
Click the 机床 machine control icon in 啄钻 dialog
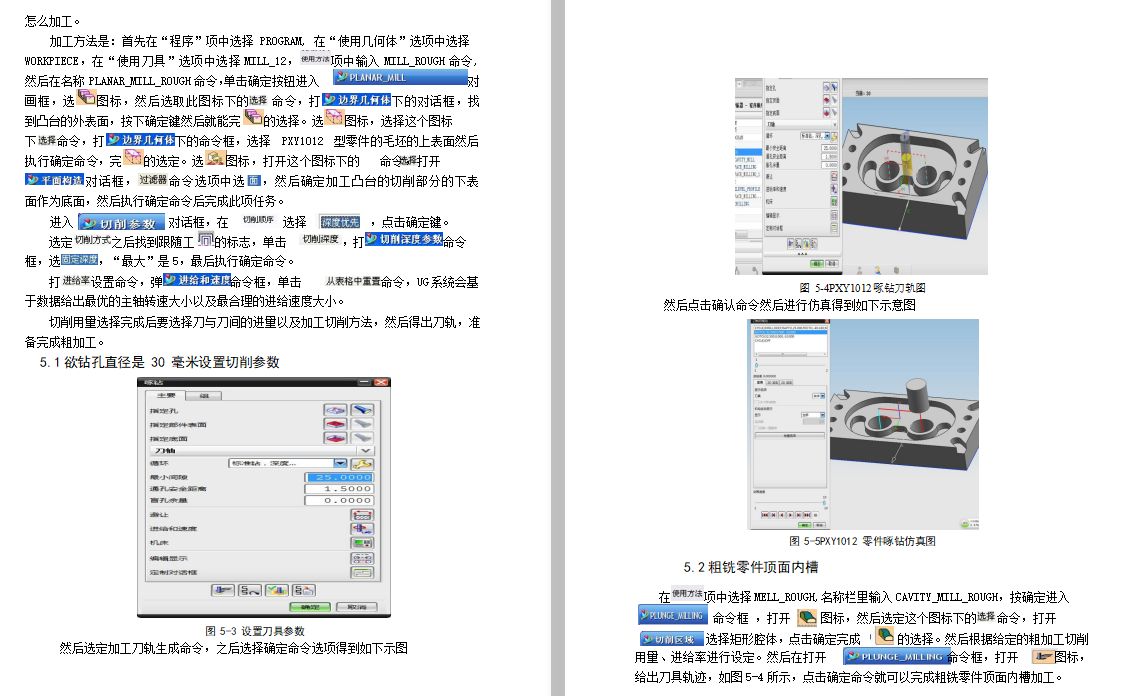pos(362,542)
